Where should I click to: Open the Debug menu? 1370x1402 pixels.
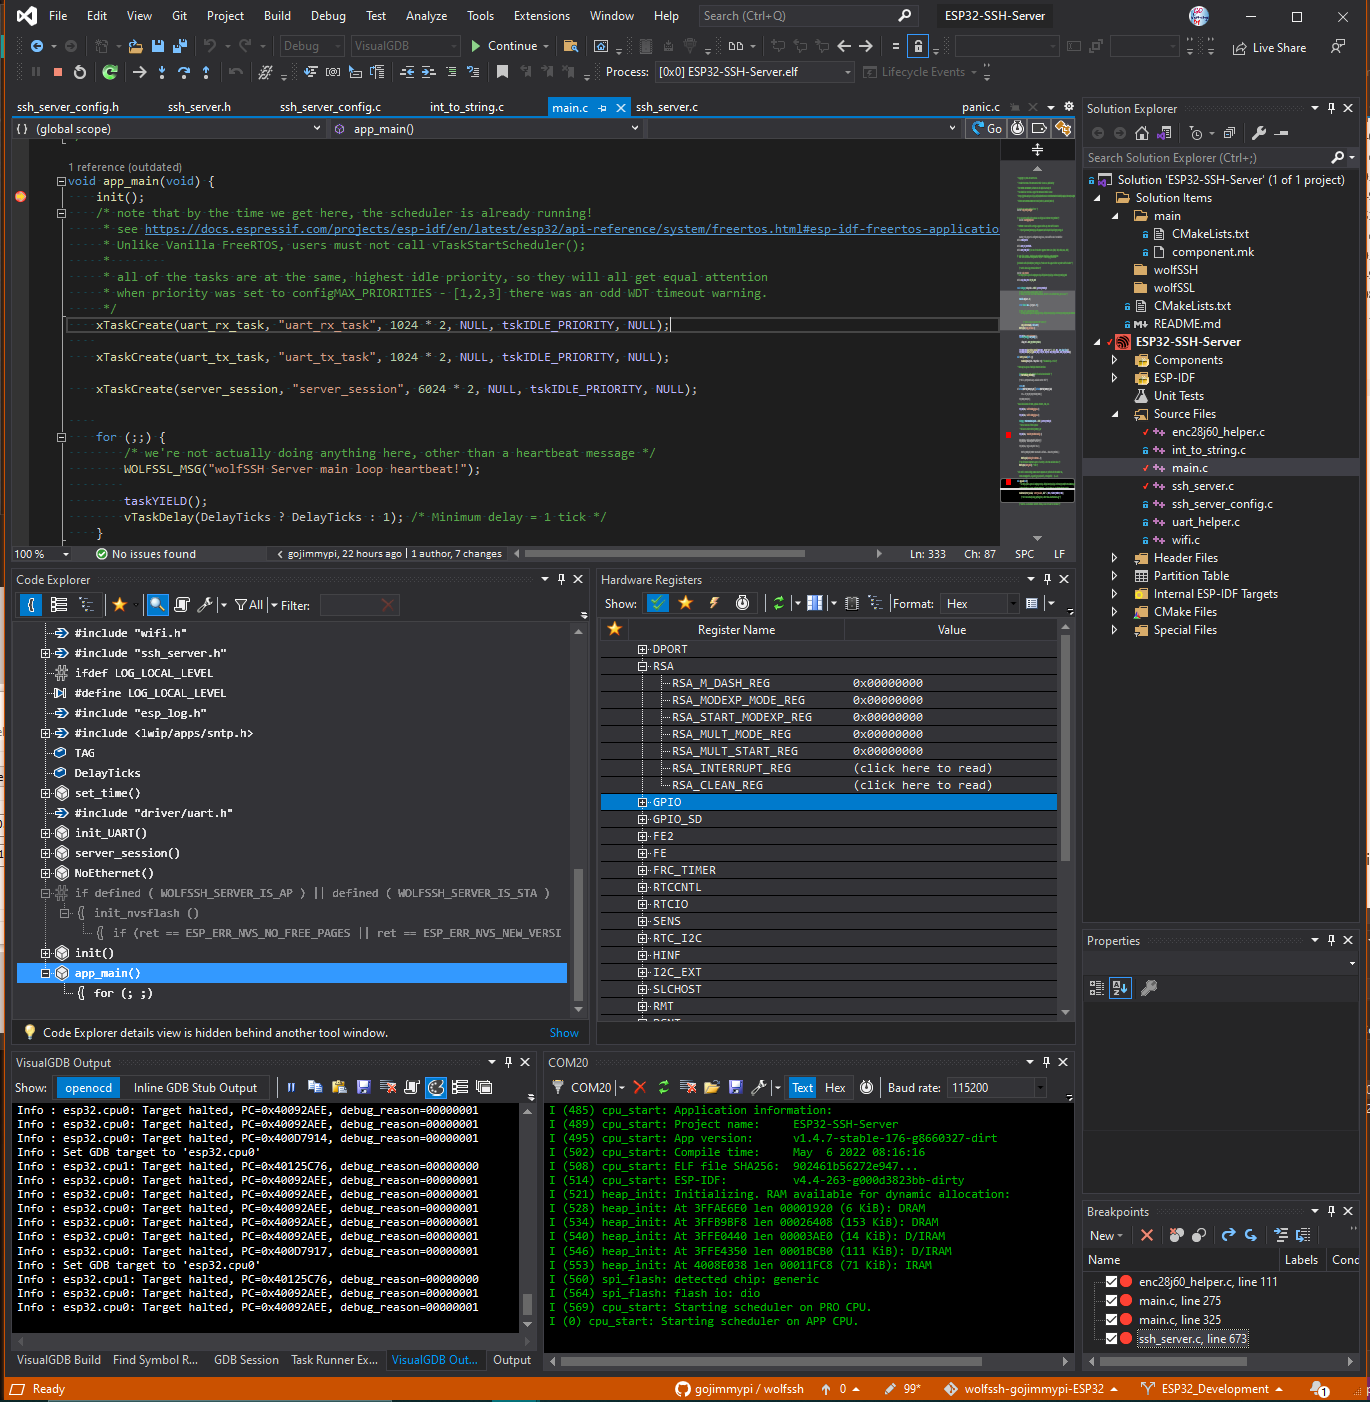click(x=328, y=15)
